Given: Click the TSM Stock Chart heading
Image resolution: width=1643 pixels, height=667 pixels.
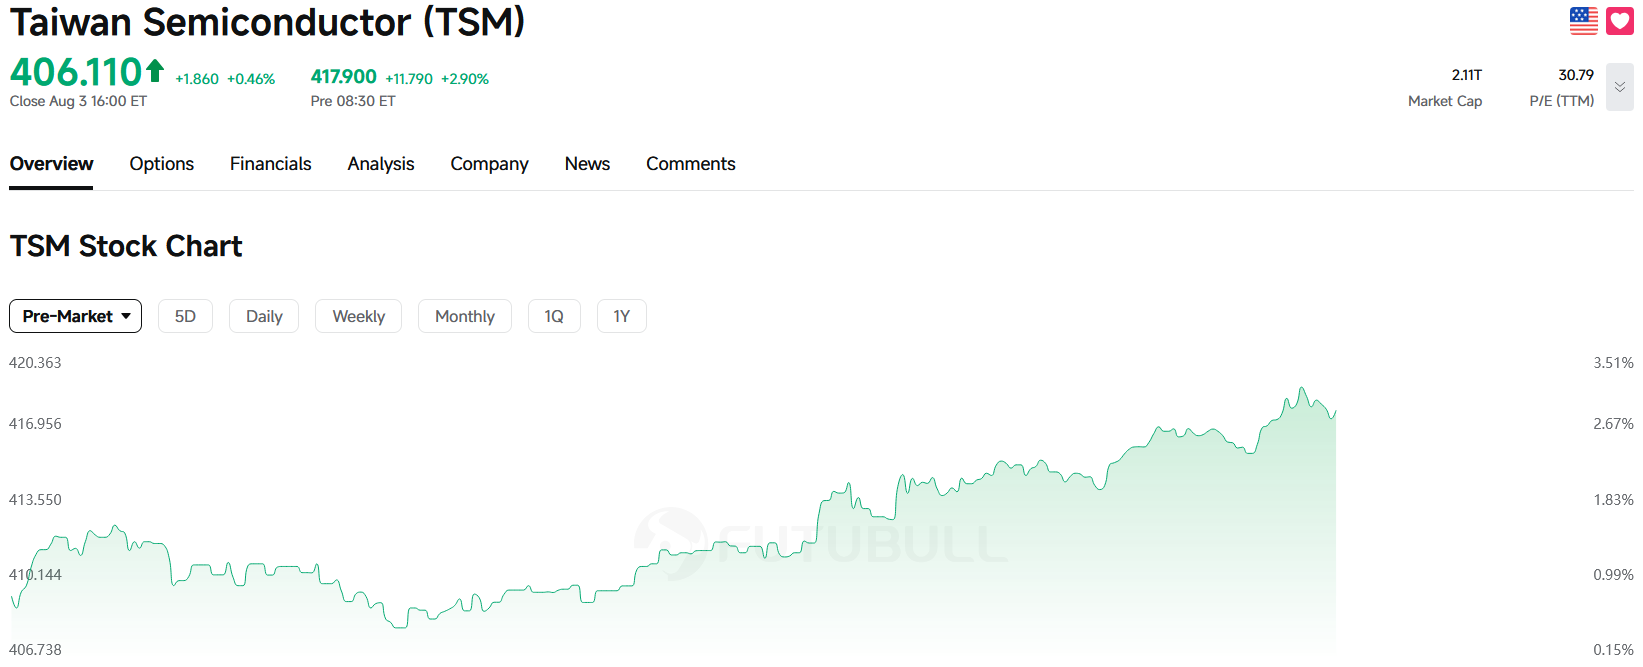Looking at the screenshot, I should pyautogui.click(x=126, y=246).
